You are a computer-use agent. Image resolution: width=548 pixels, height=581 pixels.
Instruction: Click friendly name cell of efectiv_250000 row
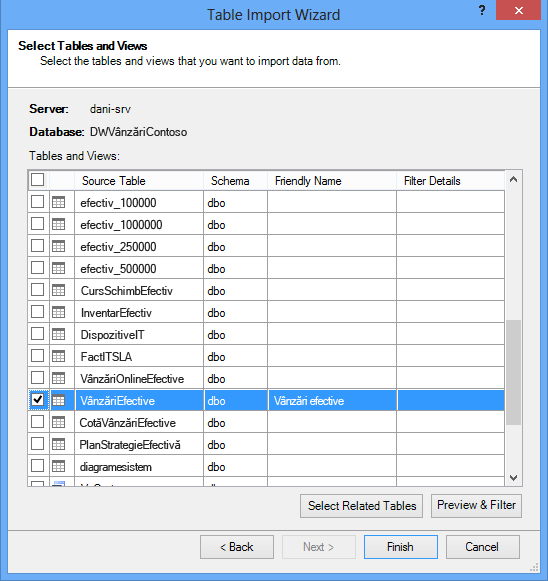(x=332, y=246)
